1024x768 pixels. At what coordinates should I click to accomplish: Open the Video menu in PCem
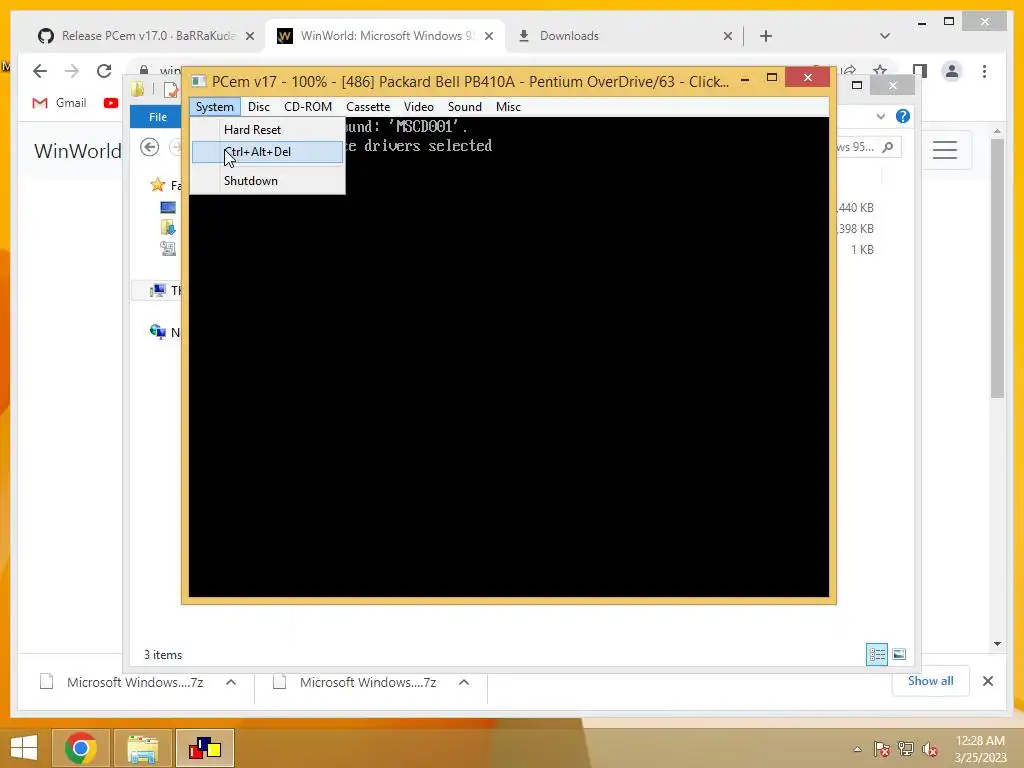coord(419,106)
